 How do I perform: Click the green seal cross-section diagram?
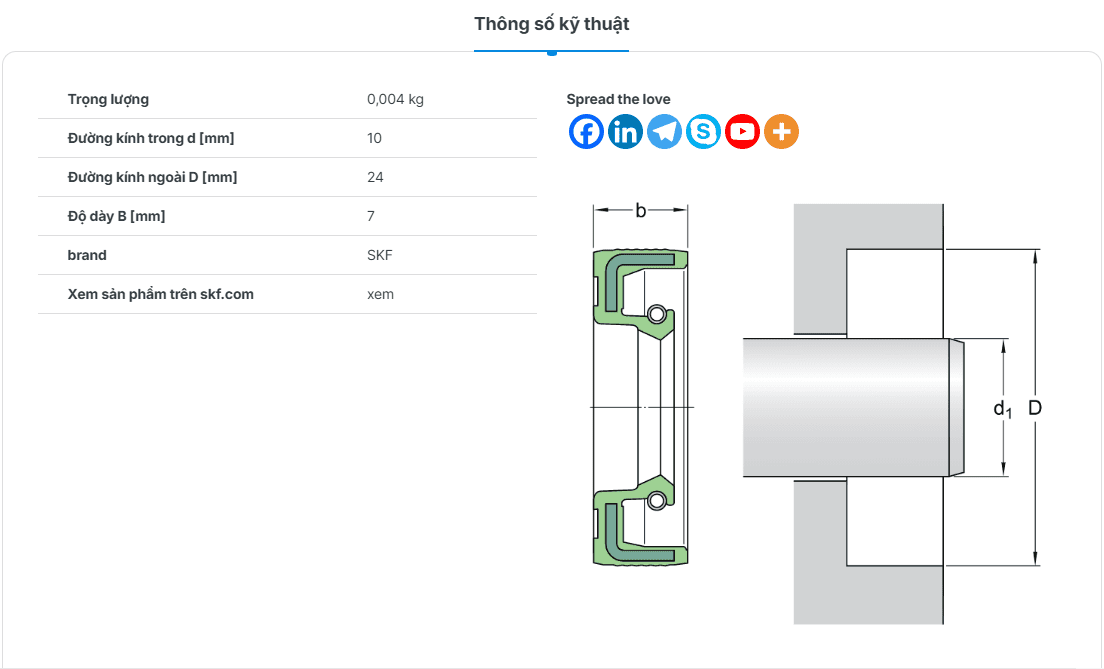(640, 405)
